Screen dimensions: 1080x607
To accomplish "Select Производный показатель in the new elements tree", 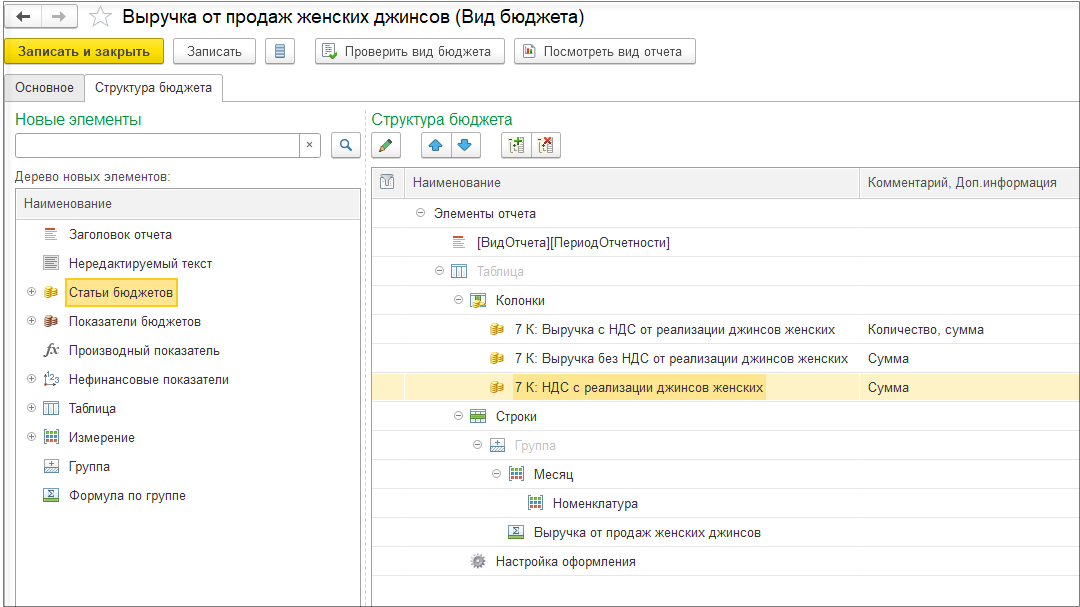I will pos(144,351).
